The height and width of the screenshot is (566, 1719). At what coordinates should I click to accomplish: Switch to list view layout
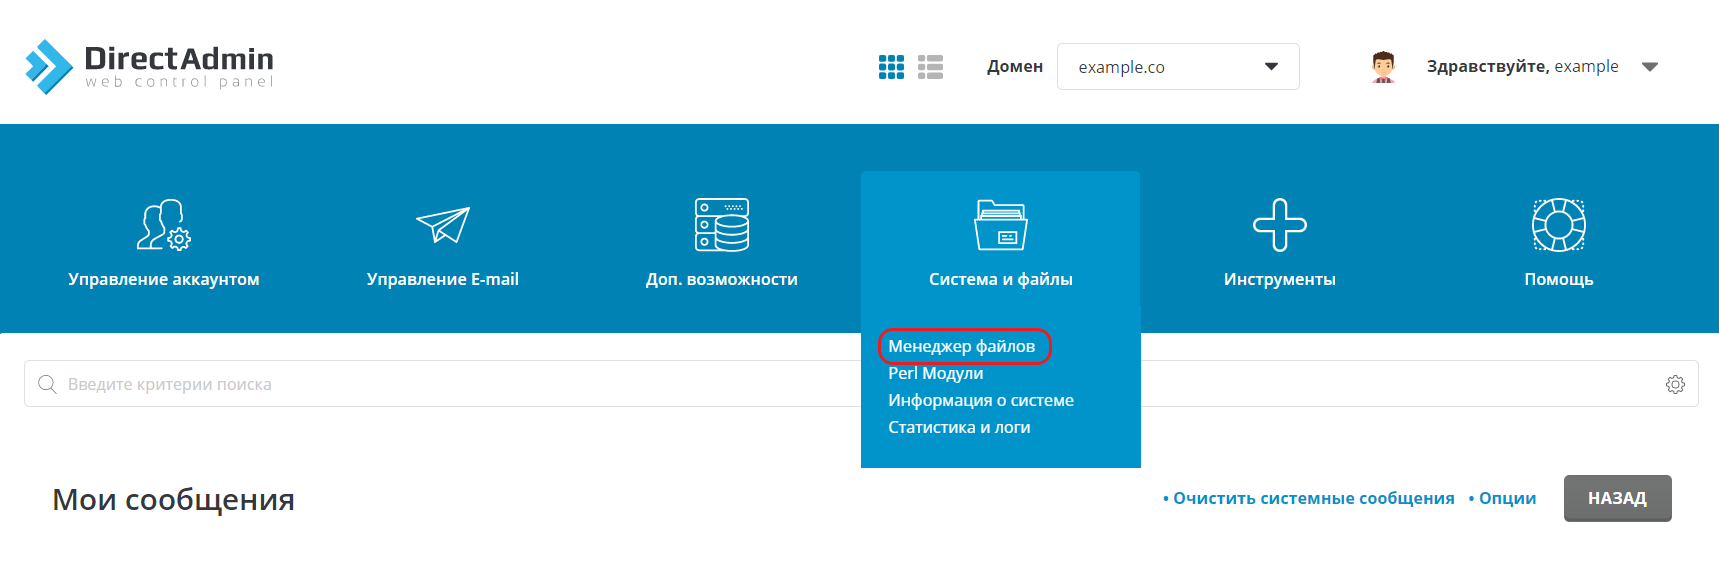pyautogui.click(x=930, y=67)
